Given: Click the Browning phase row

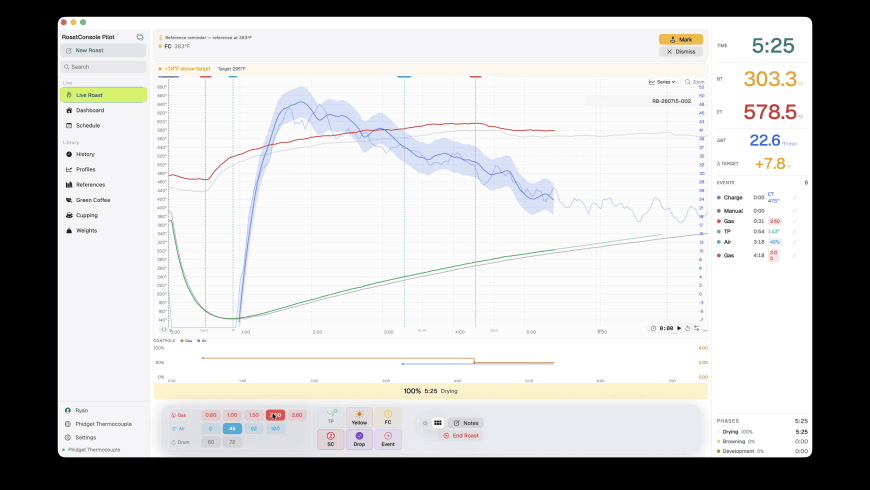Looking at the screenshot, I should pyautogui.click(x=762, y=442).
